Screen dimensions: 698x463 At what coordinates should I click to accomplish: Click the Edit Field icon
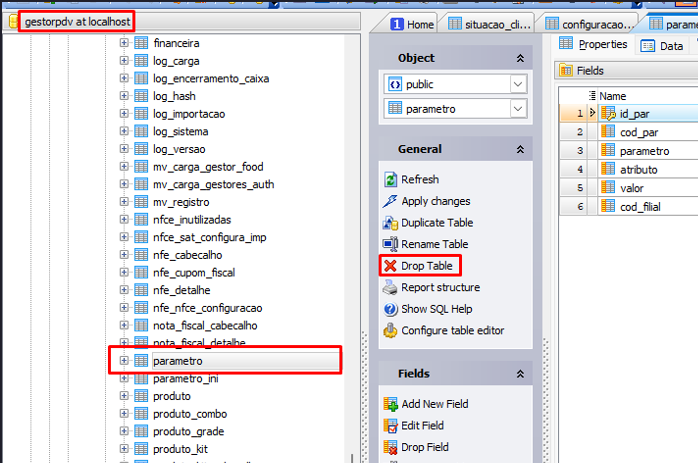(390, 426)
